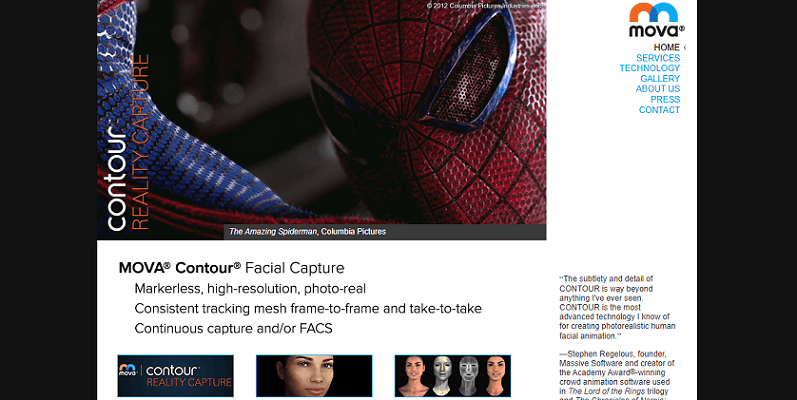Open the HOME menu item
Viewport: 797px width, 400px height.
click(x=666, y=47)
